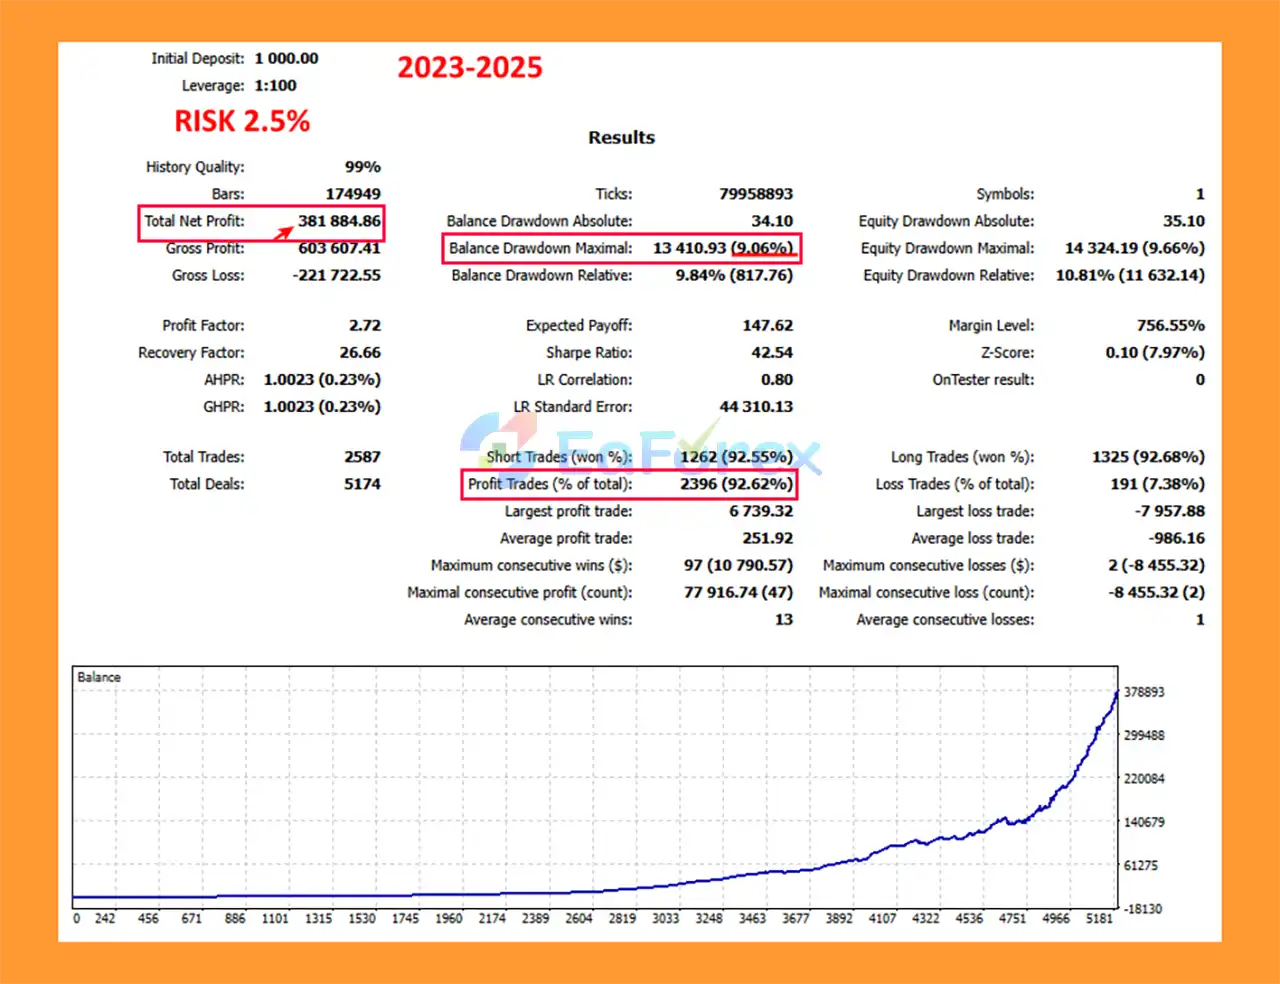Click the Total Net Profit label
Viewport: 1280px width, 984px height.
click(194, 220)
